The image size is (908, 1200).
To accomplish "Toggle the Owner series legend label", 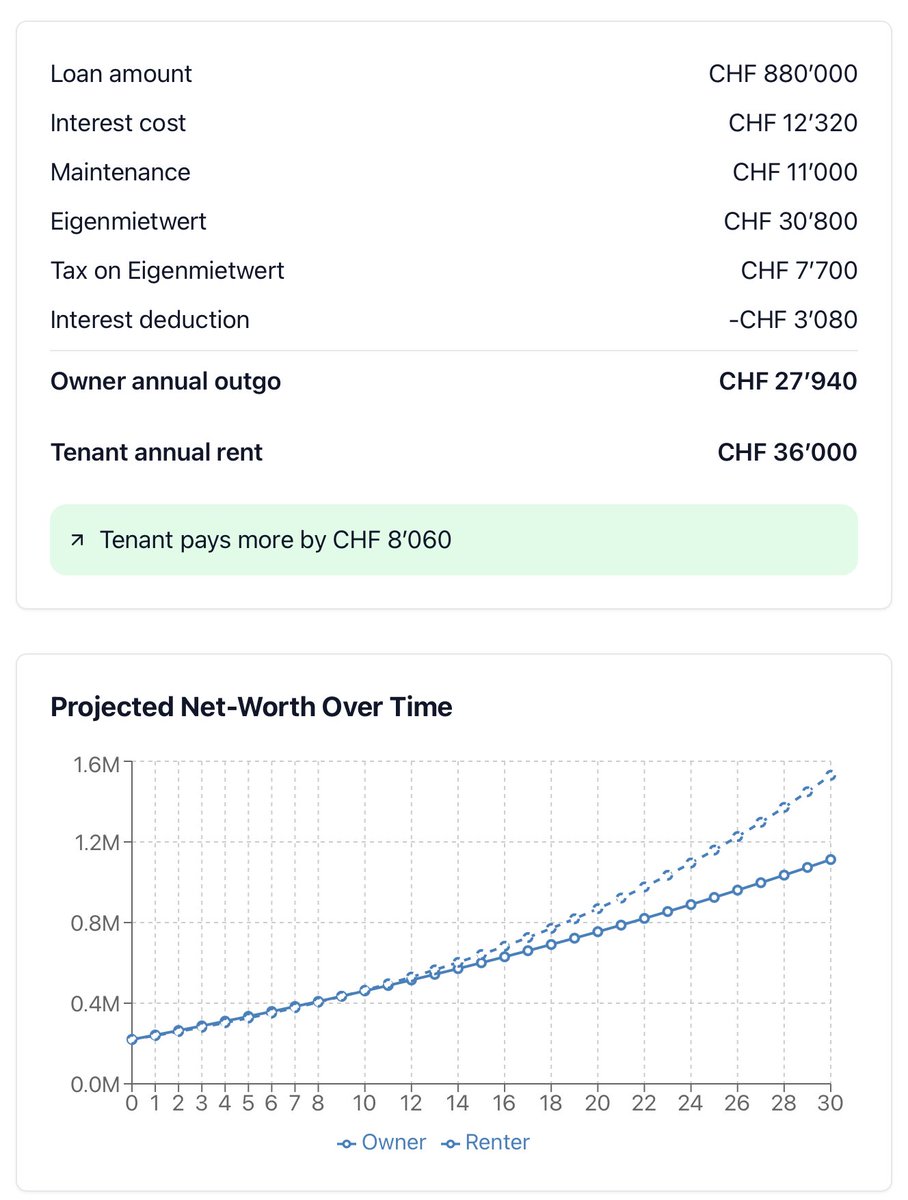I will [x=393, y=1143].
